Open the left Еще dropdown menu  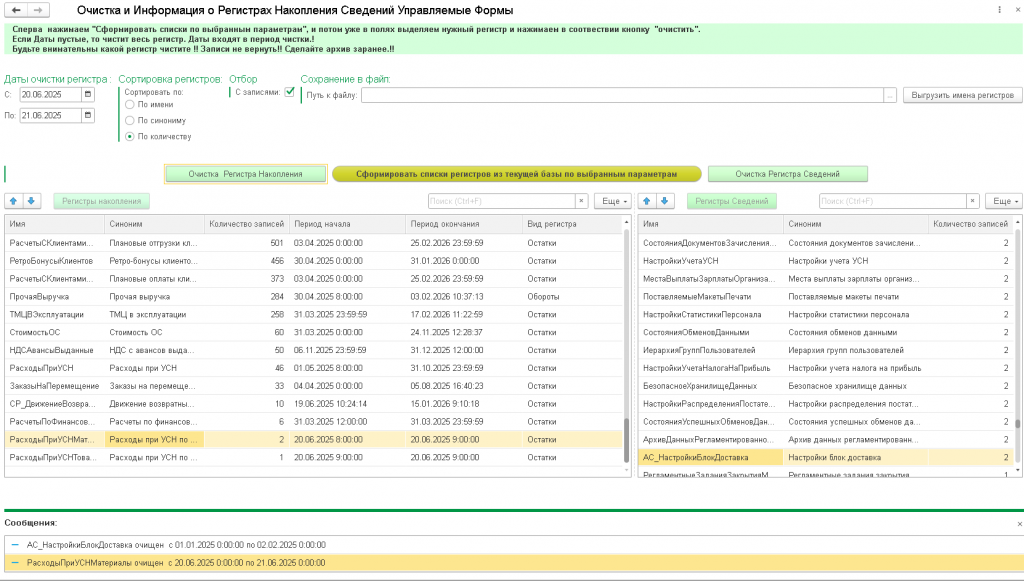(612, 201)
